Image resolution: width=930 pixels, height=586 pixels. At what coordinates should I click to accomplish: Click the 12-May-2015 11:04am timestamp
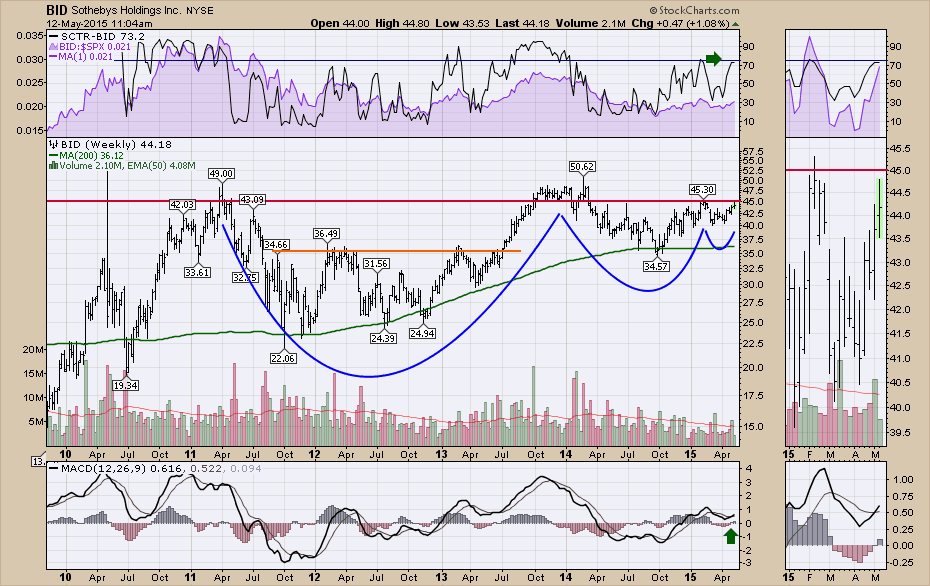99,24
